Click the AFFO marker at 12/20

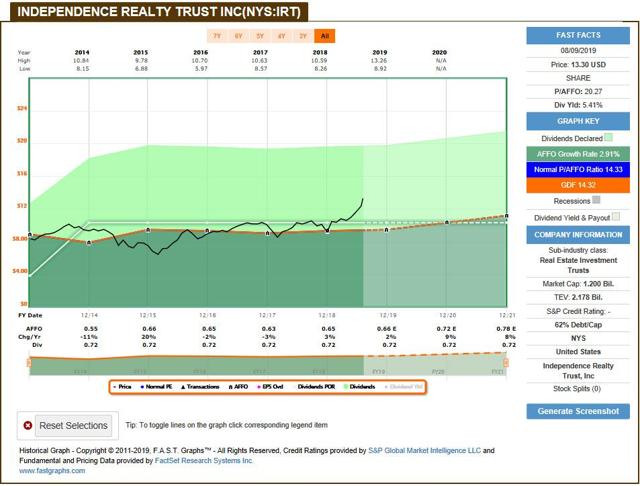coord(447,222)
